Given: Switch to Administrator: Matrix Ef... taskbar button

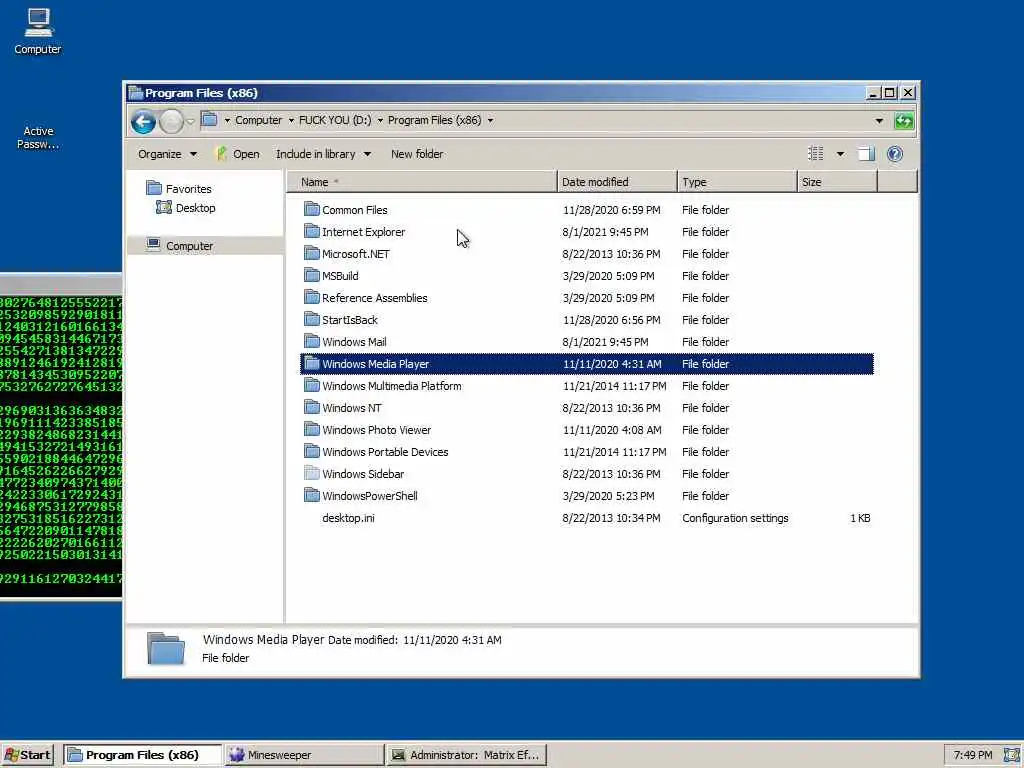Looking at the screenshot, I should tap(466, 755).
